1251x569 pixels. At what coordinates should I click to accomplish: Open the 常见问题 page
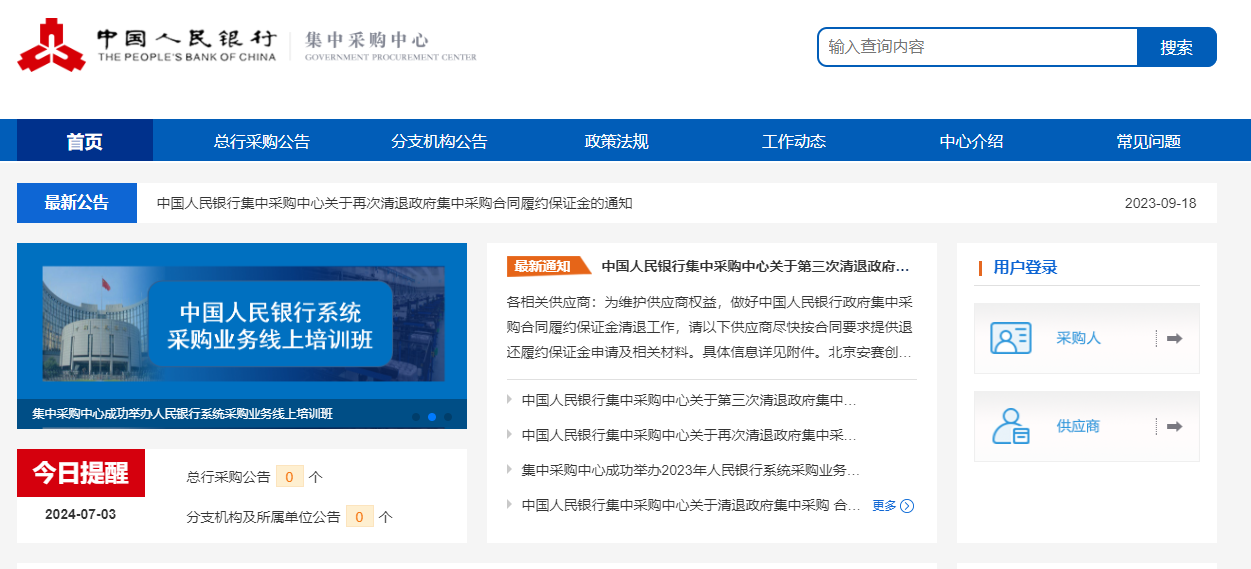tap(1148, 141)
